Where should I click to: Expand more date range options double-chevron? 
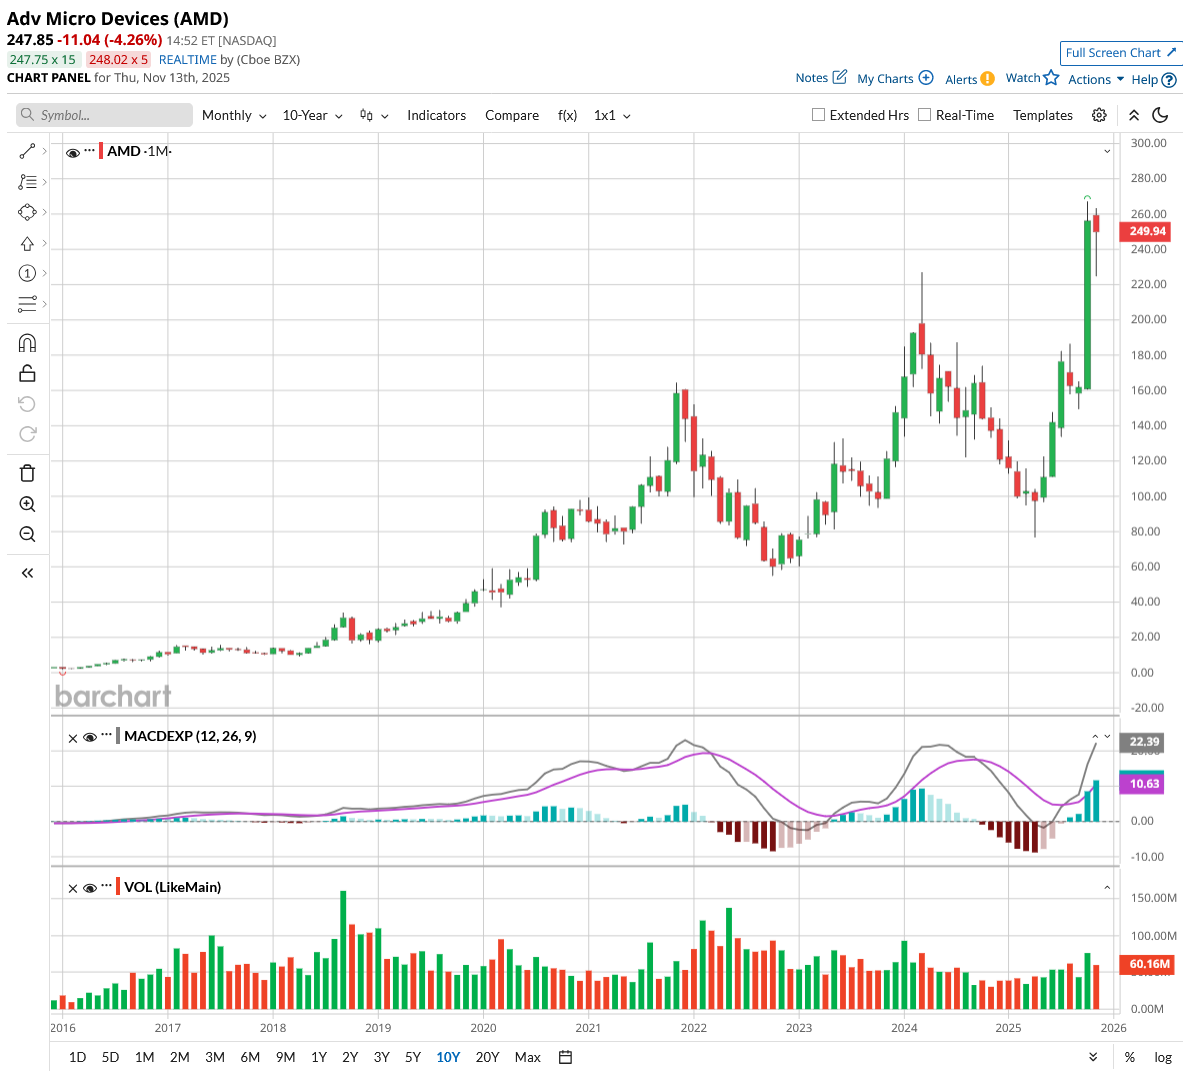coord(1093,1057)
